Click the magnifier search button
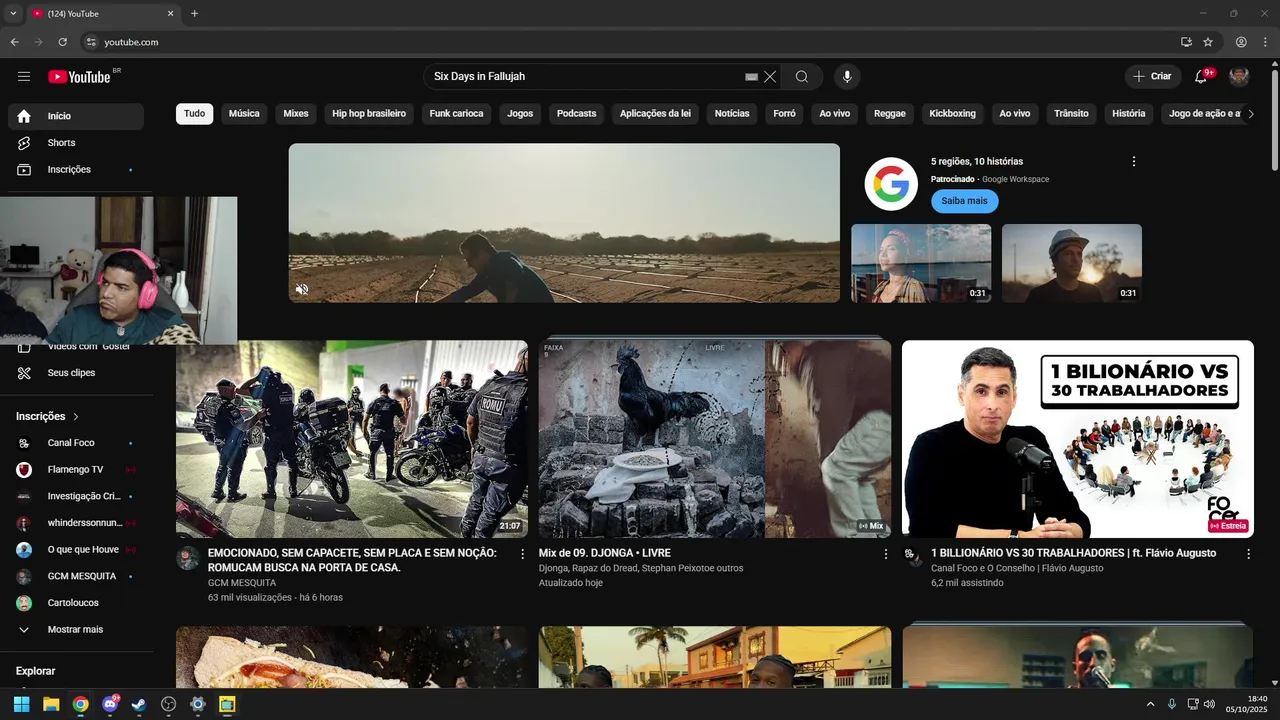Image resolution: width=1280 pixels, height=720 pixels. (x=802, y=77)
